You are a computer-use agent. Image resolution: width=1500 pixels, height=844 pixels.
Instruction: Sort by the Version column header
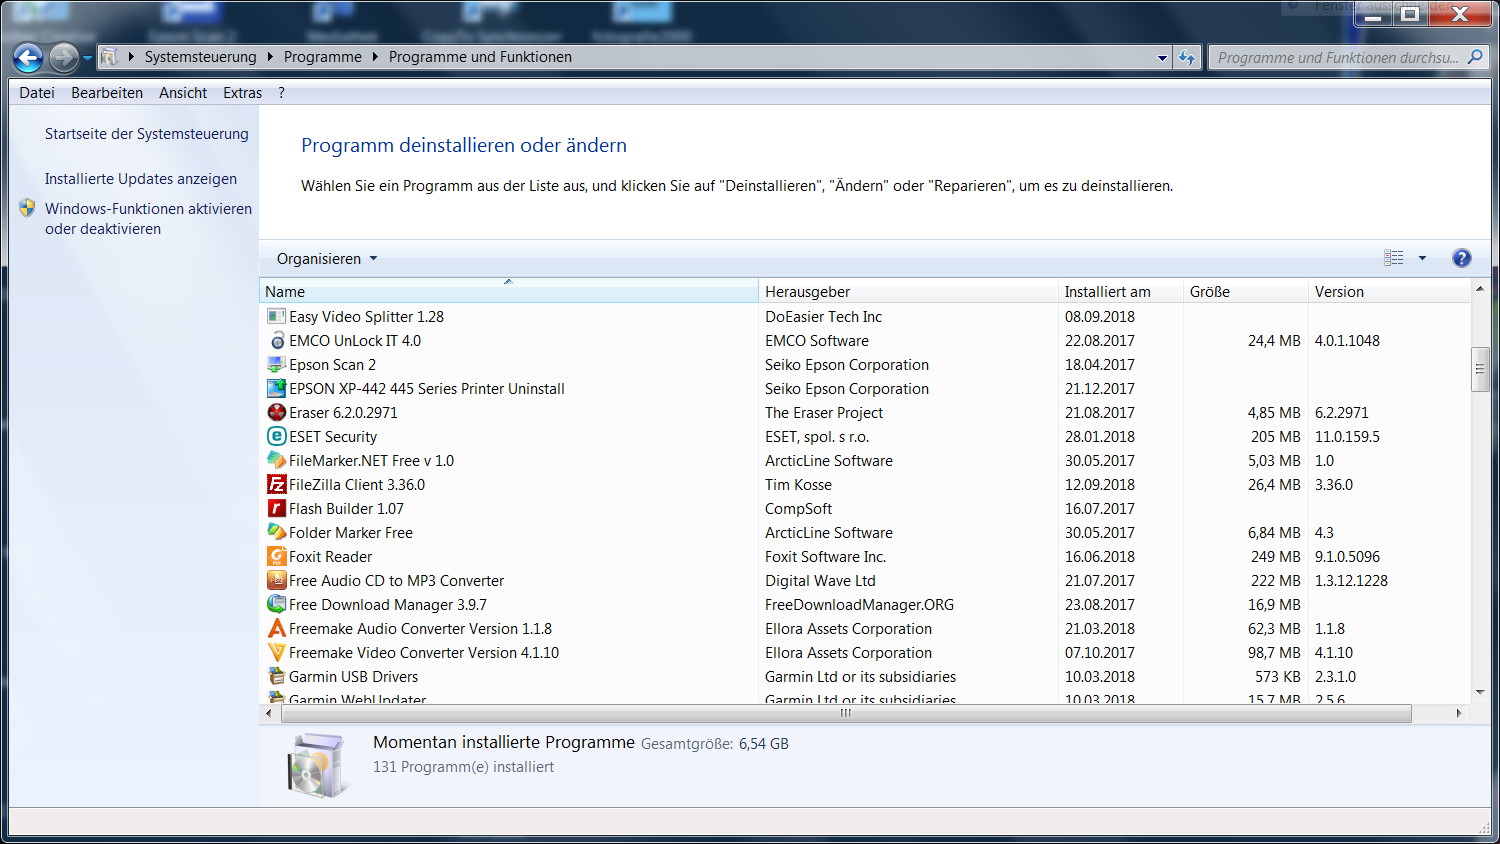click(1389, 292)
